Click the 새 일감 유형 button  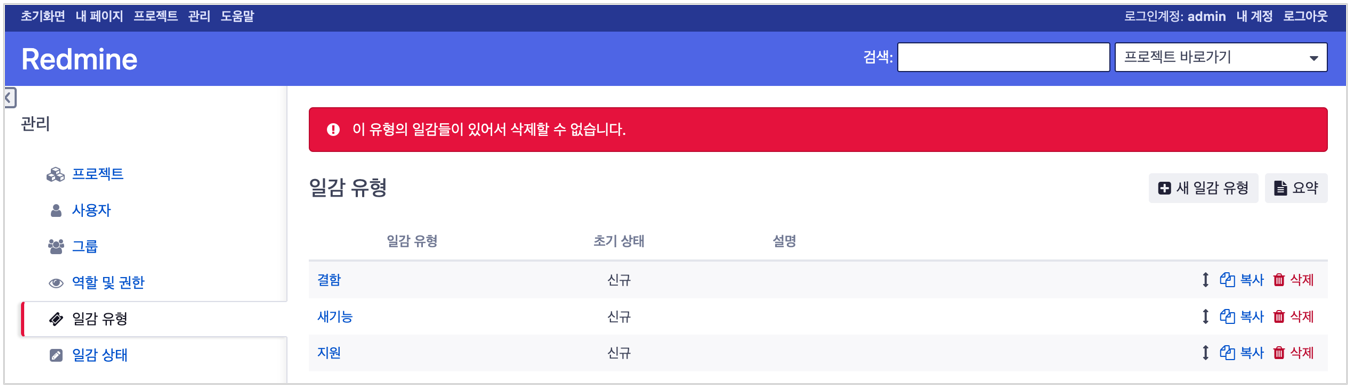1203,188
